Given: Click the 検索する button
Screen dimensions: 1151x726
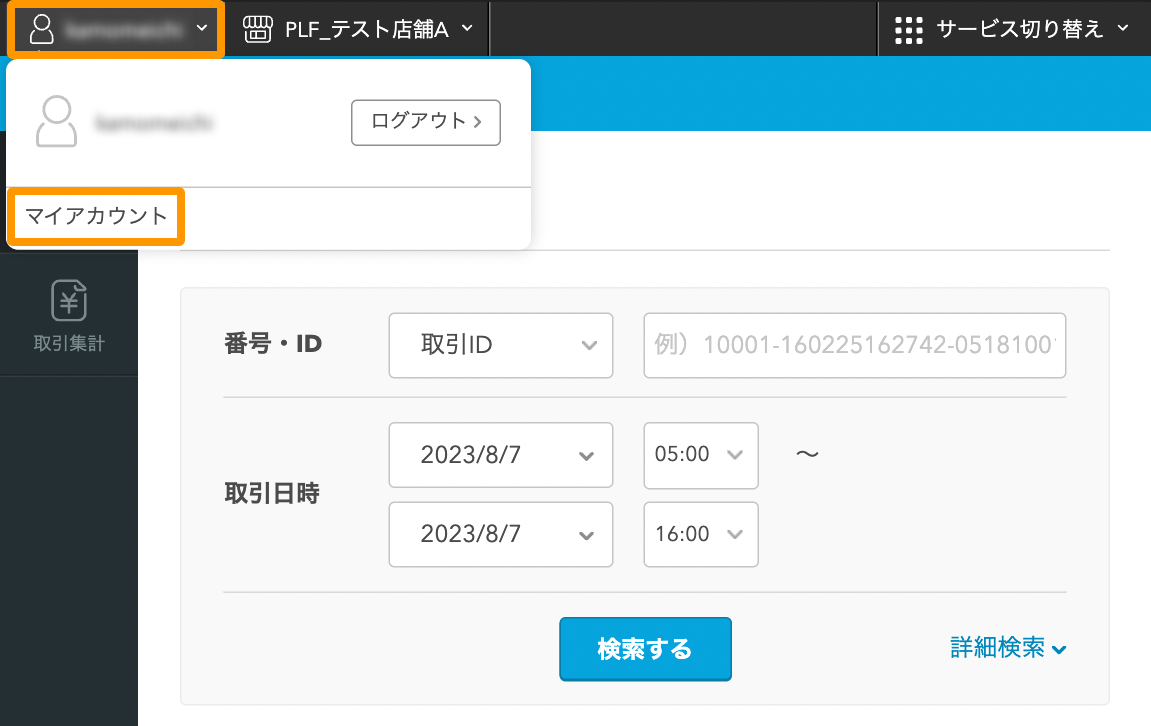Looking at the screenshot, I should coord(645,649).
